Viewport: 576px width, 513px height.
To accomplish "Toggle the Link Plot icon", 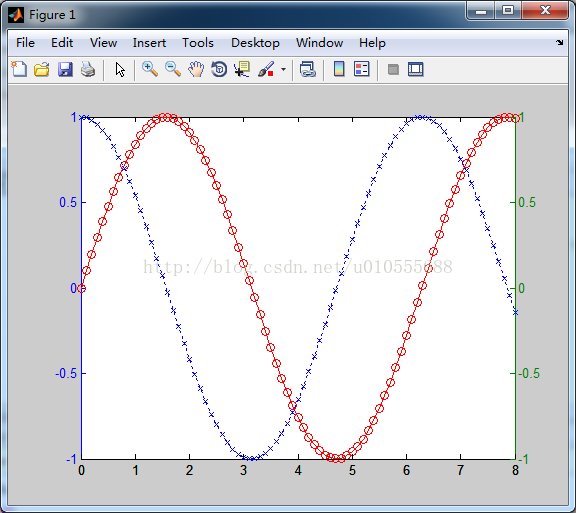I will 307,69.
